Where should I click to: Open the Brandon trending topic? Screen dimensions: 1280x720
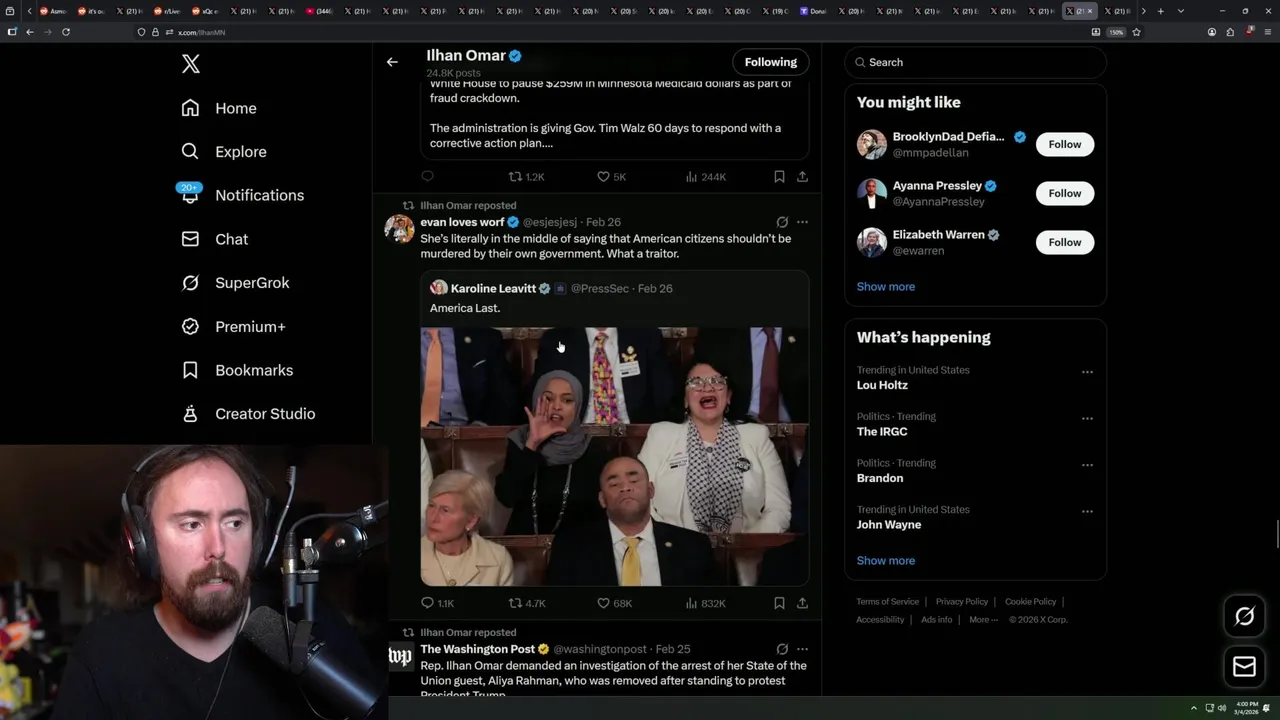(x=880, y=478)
